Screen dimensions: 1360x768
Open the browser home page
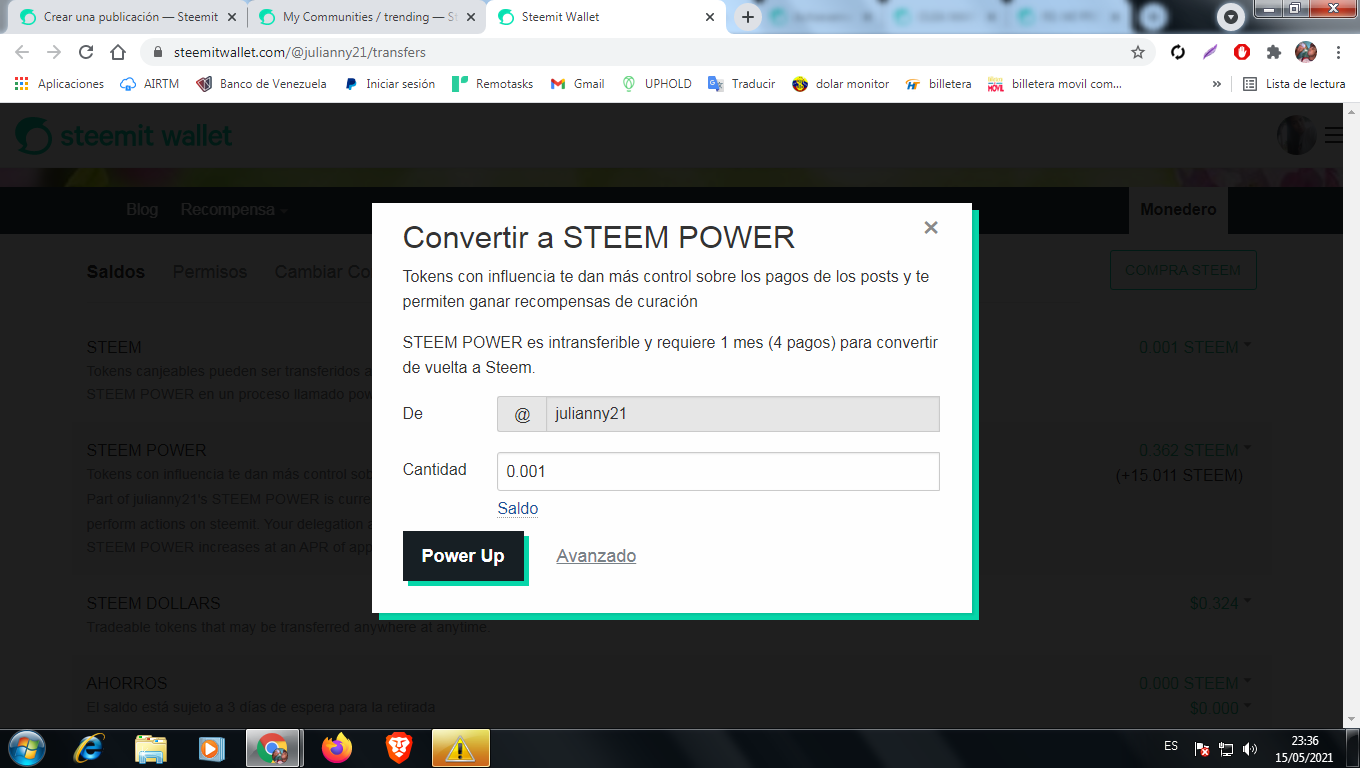click(x=118, y=52)
